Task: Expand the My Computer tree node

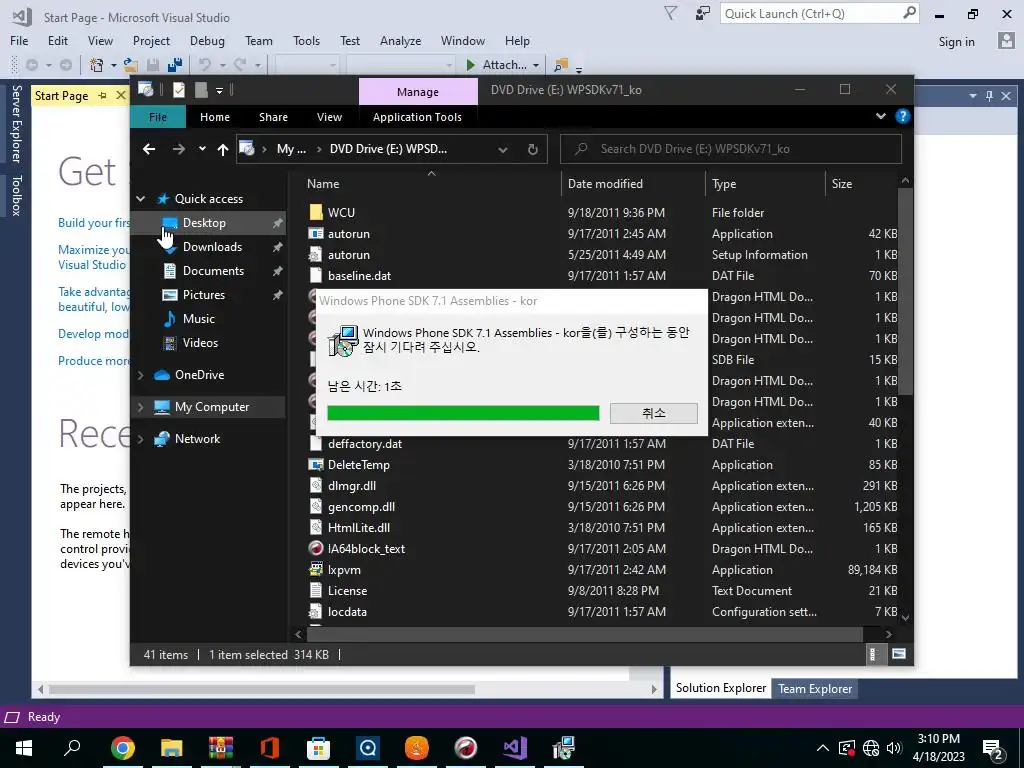Action: 140,407
